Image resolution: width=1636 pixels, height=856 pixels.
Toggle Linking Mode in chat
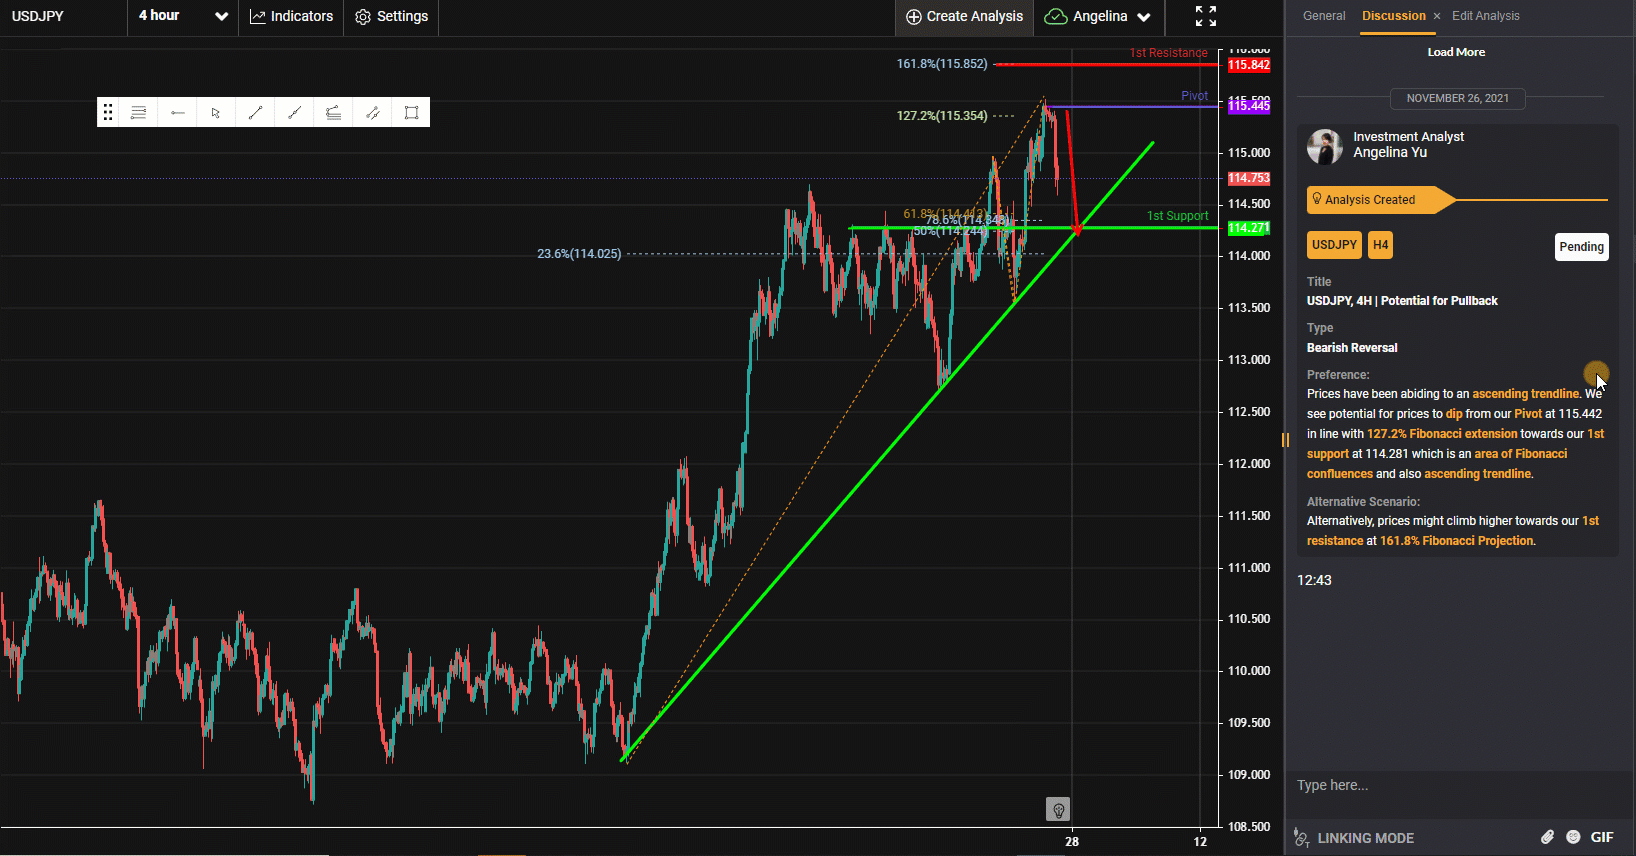point(1355,838)
